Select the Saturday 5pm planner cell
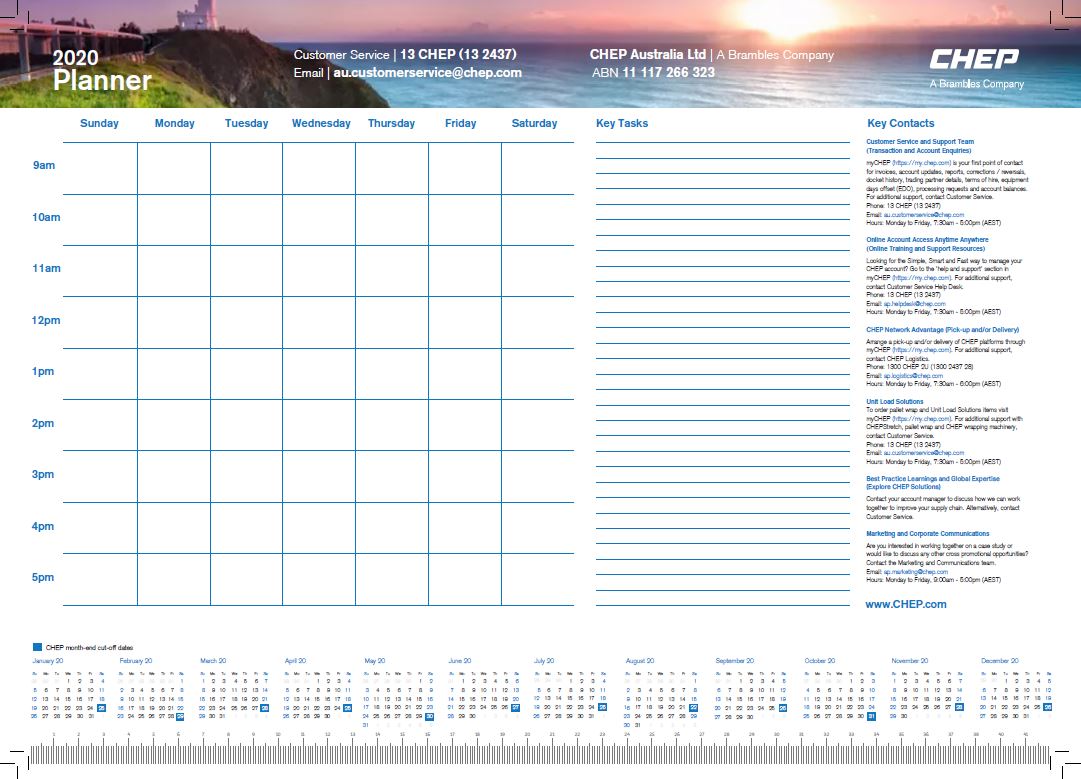Screen dimensions: 1081x779 [x=537, y=579]
